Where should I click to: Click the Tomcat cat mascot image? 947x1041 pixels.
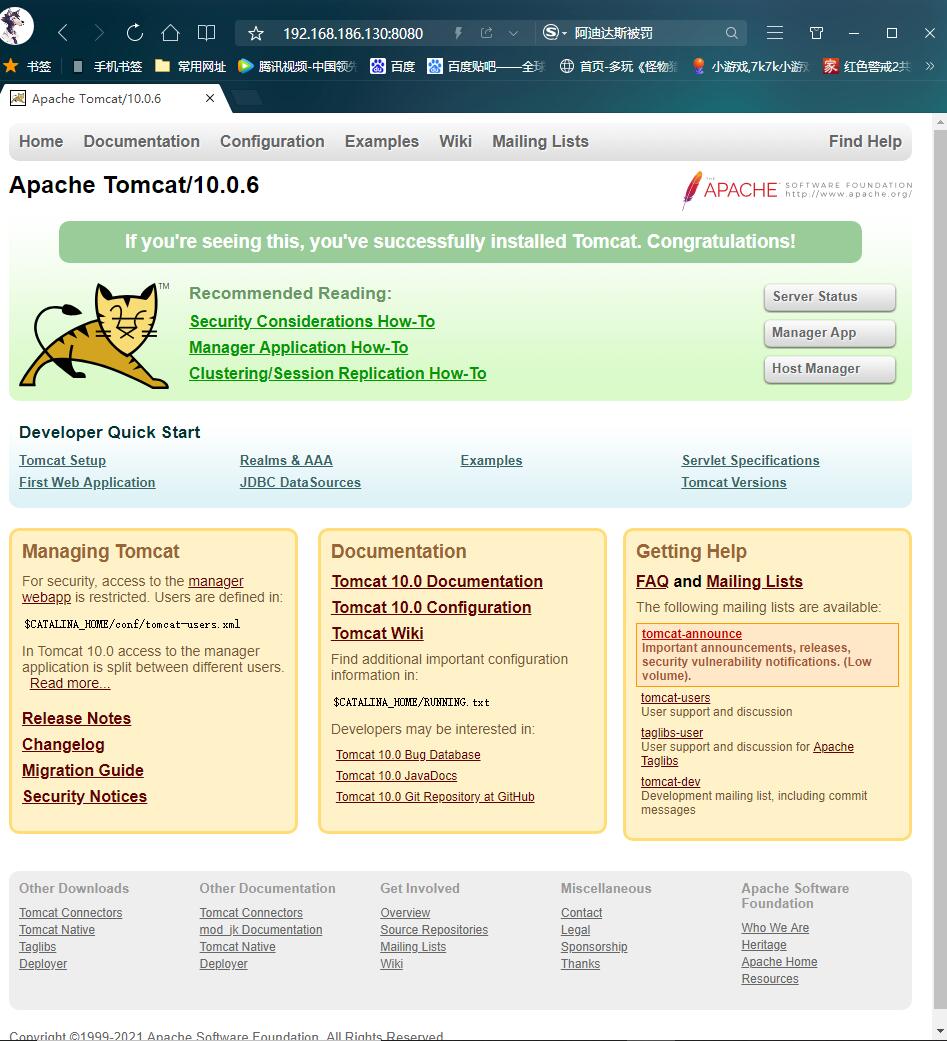coord(94,335)
